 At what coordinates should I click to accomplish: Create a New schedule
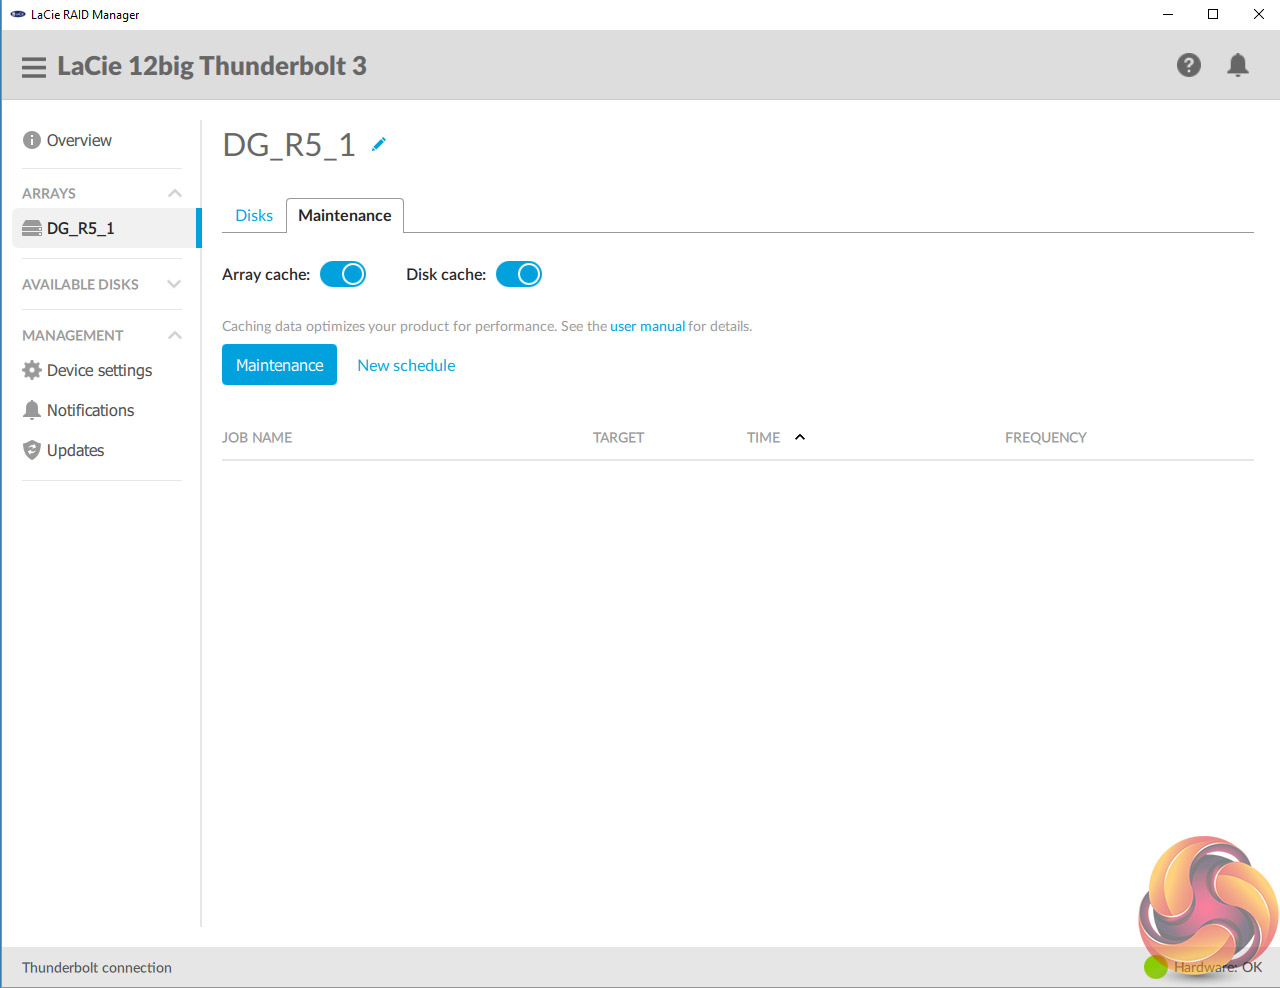tap(406, 365)
